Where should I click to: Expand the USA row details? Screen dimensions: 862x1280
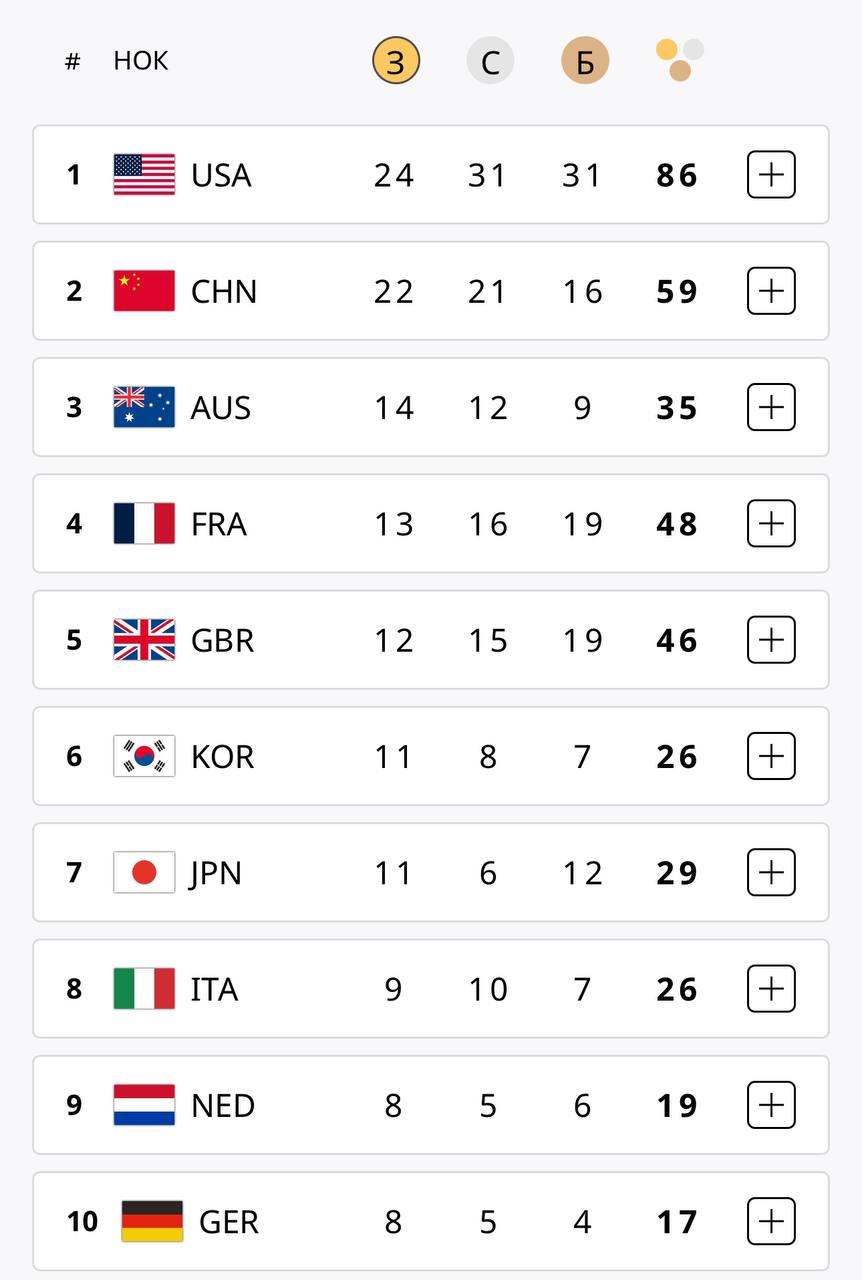(x=771, y=175)
